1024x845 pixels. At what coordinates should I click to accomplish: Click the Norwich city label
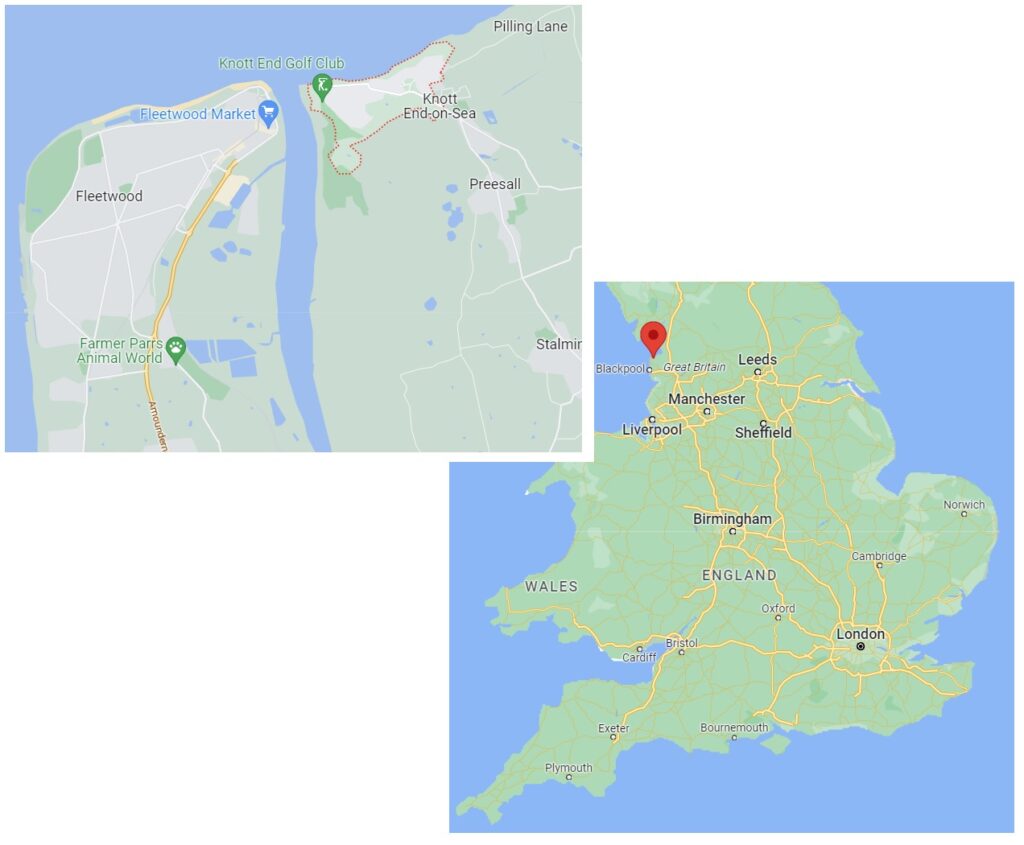pos(964,505)
